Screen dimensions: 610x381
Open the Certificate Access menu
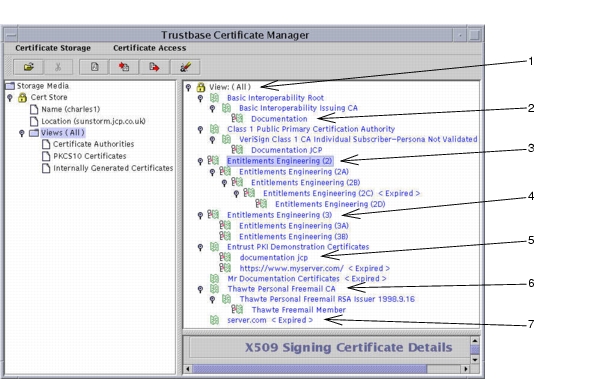(149, 48)
